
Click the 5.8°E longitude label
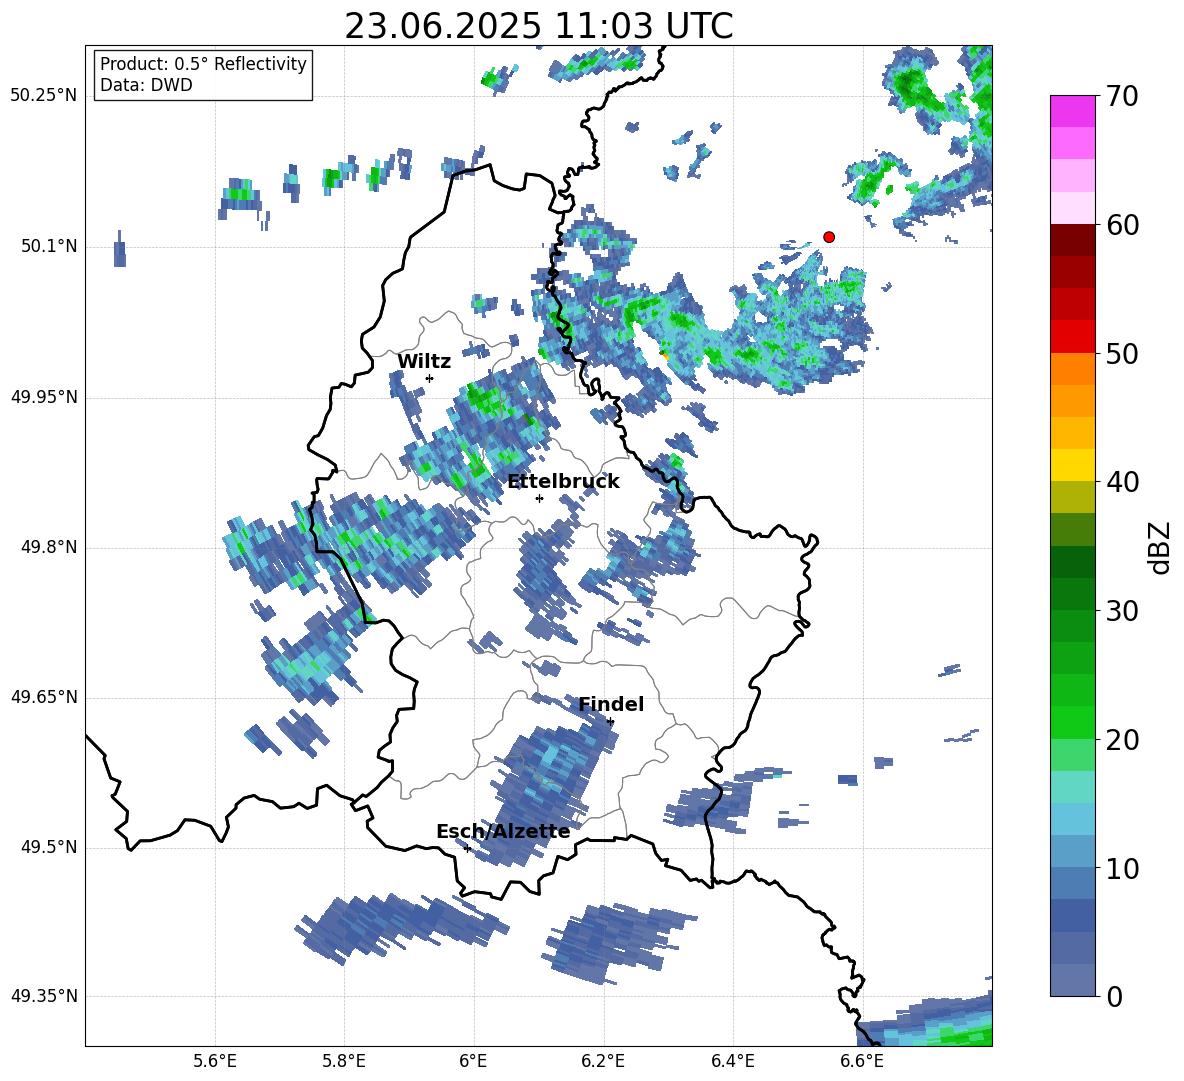[x=344, y=1061]
